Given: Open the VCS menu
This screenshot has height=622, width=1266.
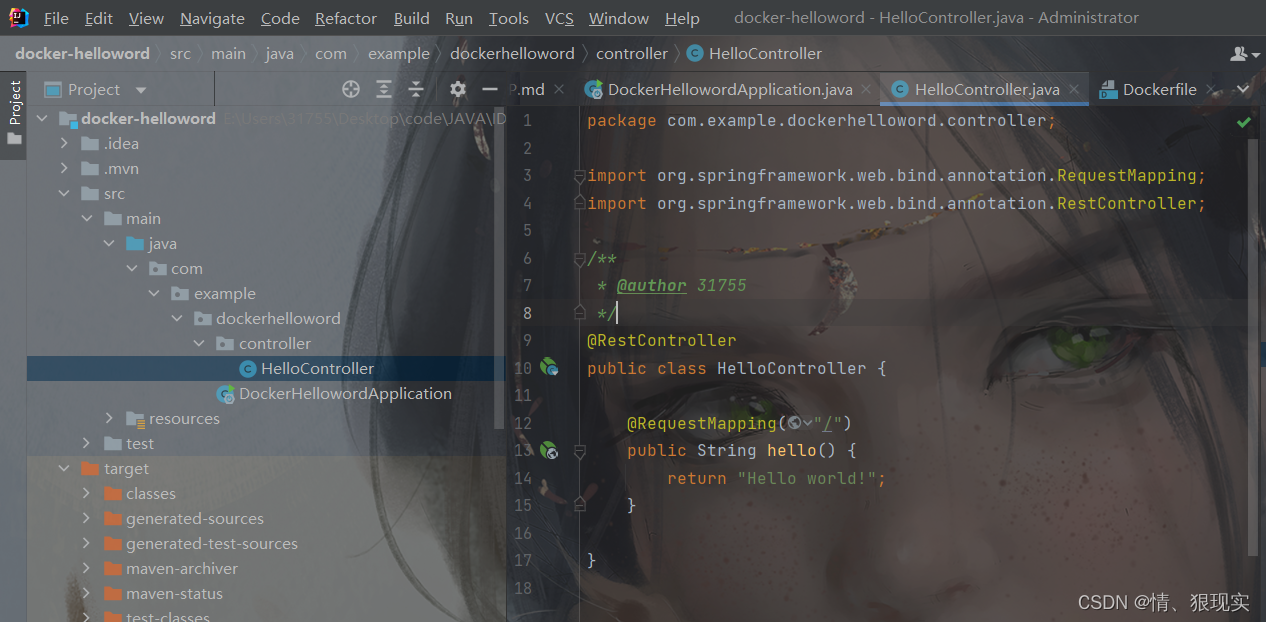Looking at the screenshot, I should point(559,19).
